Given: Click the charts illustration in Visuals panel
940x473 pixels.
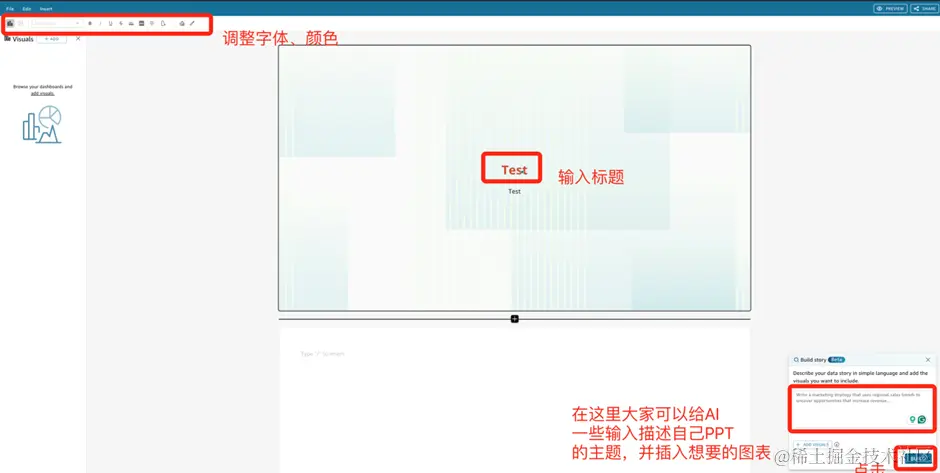Looking at the screenshot, I should pos(42,124).
